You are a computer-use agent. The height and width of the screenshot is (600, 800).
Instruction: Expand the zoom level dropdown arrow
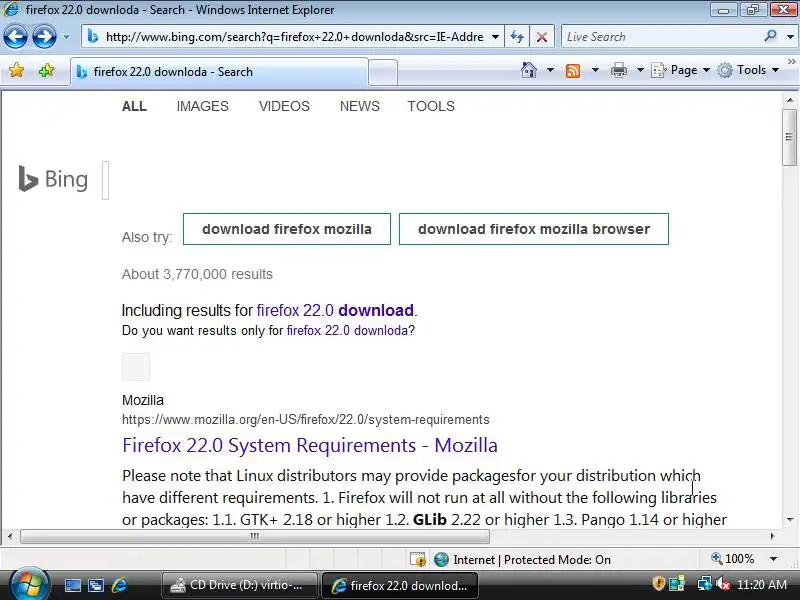click(774, 559)
